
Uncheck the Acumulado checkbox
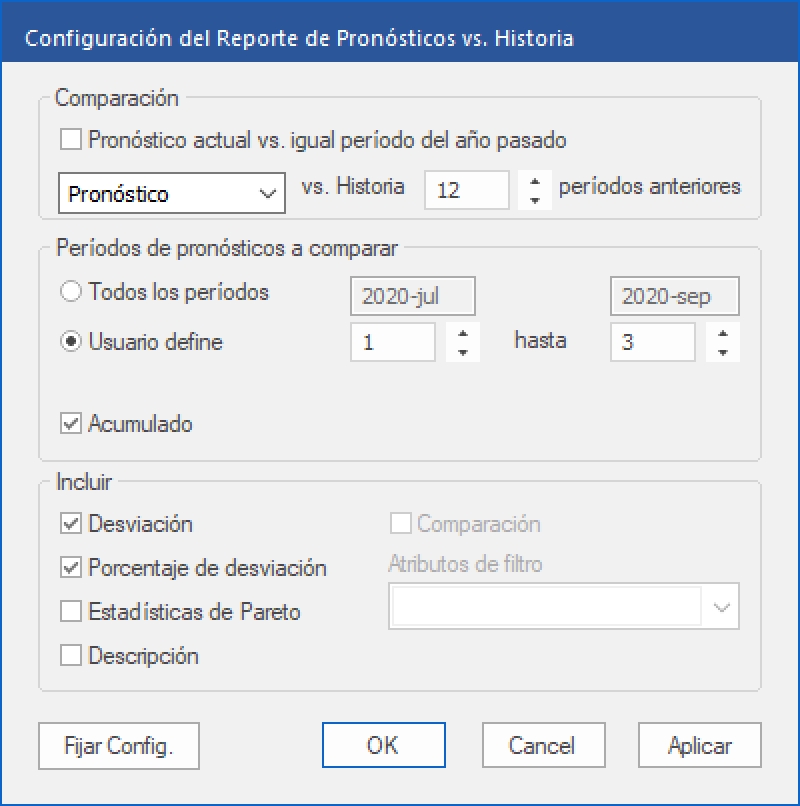tap(71, 424)
